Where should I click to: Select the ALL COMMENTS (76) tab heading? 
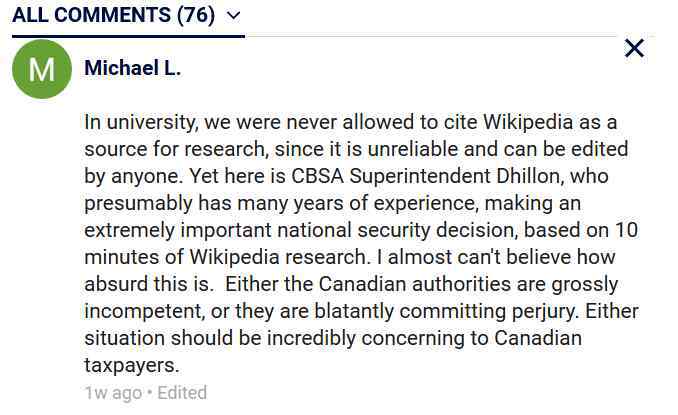point(113,15)
